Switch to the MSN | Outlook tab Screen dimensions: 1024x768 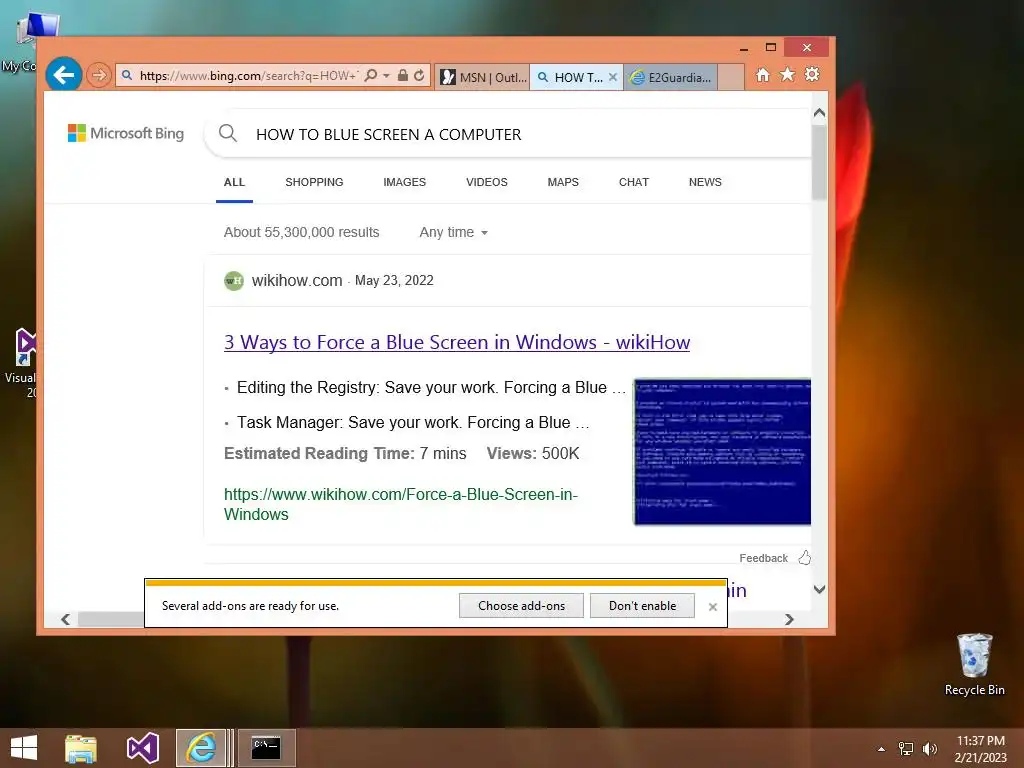(x=483, y=77)
